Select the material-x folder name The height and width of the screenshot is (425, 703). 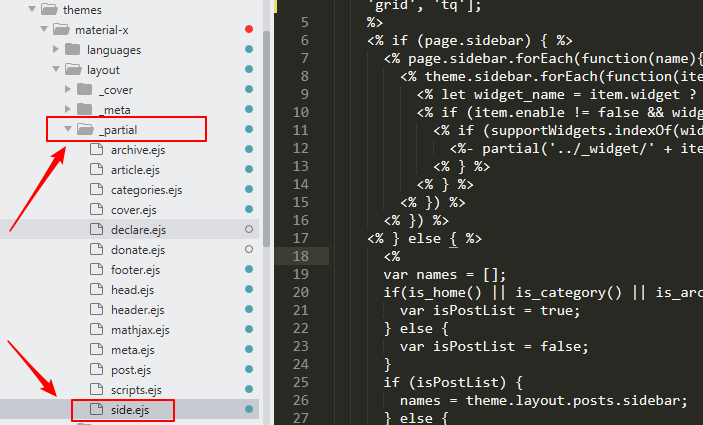(102, 30)
